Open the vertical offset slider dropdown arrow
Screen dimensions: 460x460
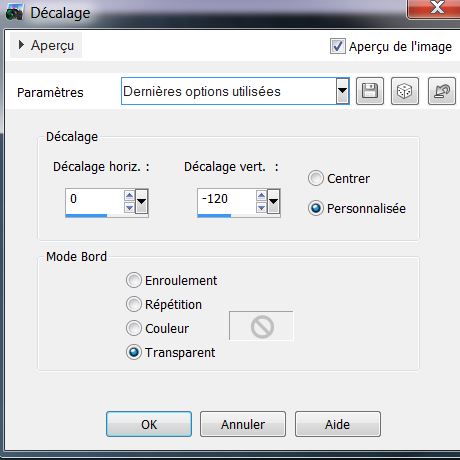click(273, 201)
